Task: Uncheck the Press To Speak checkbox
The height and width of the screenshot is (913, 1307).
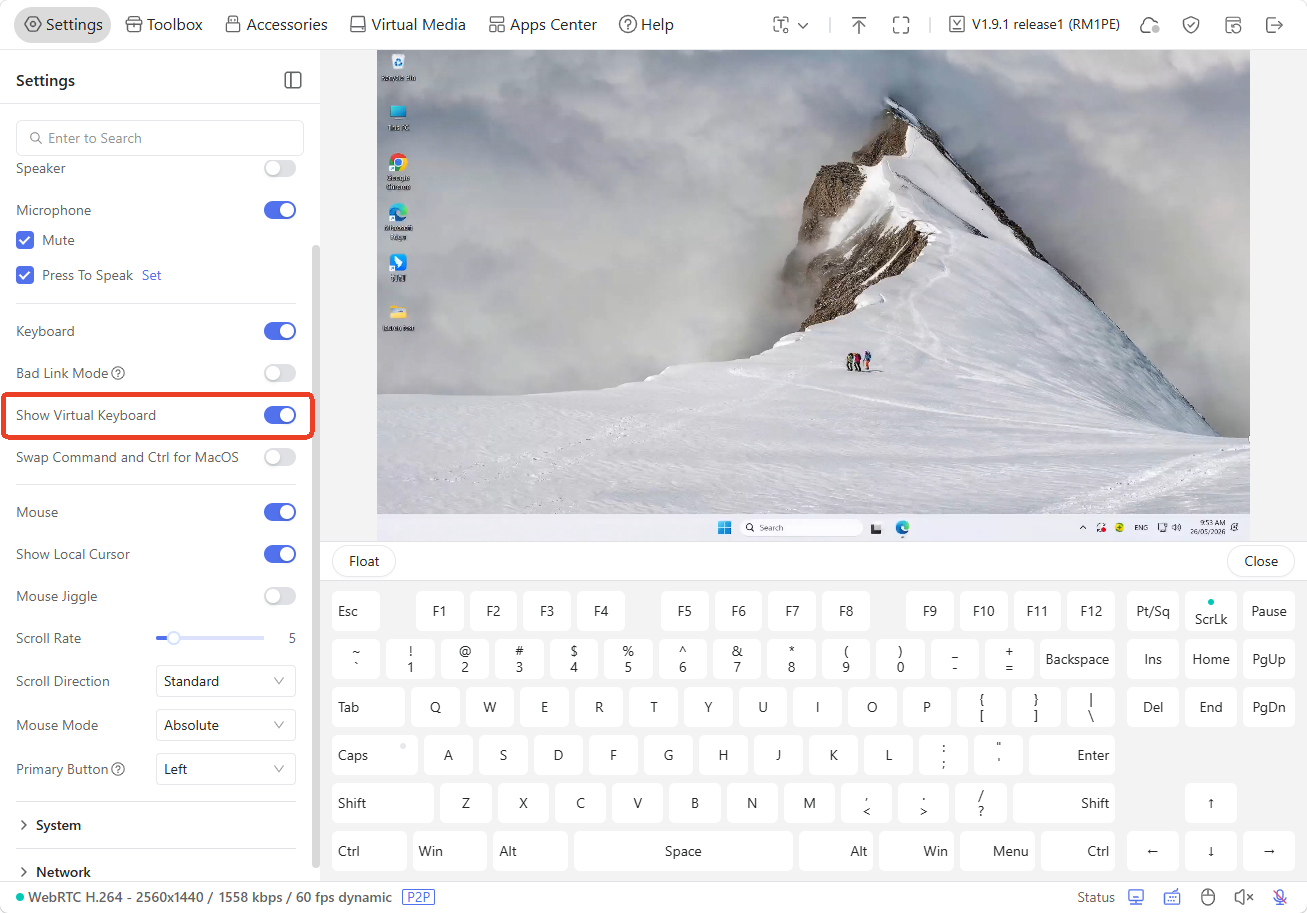Action: (25, 275)
